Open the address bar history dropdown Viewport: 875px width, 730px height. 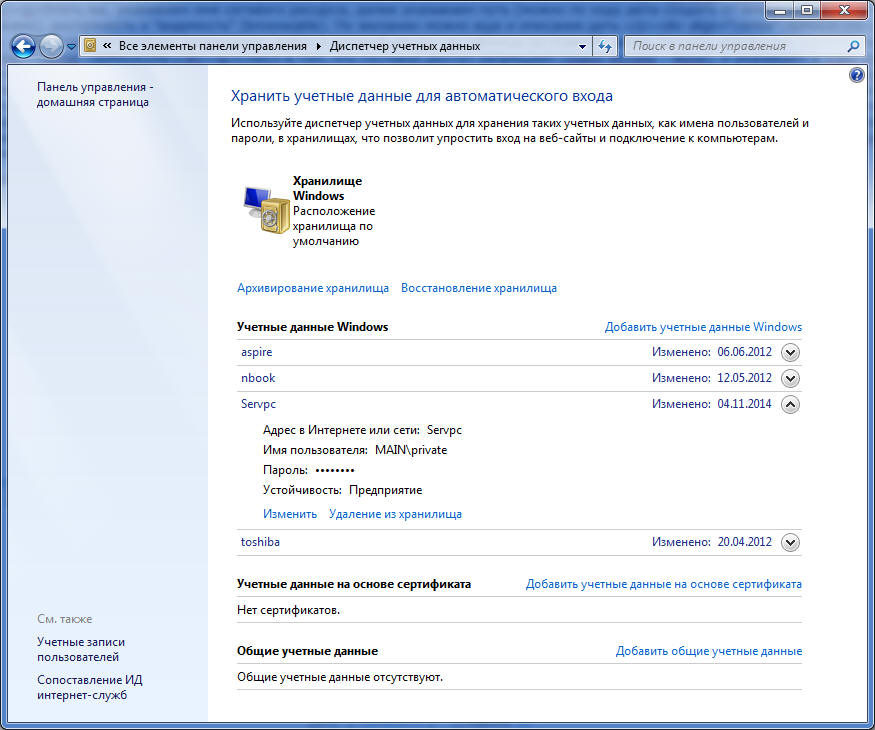coord(582,46)
